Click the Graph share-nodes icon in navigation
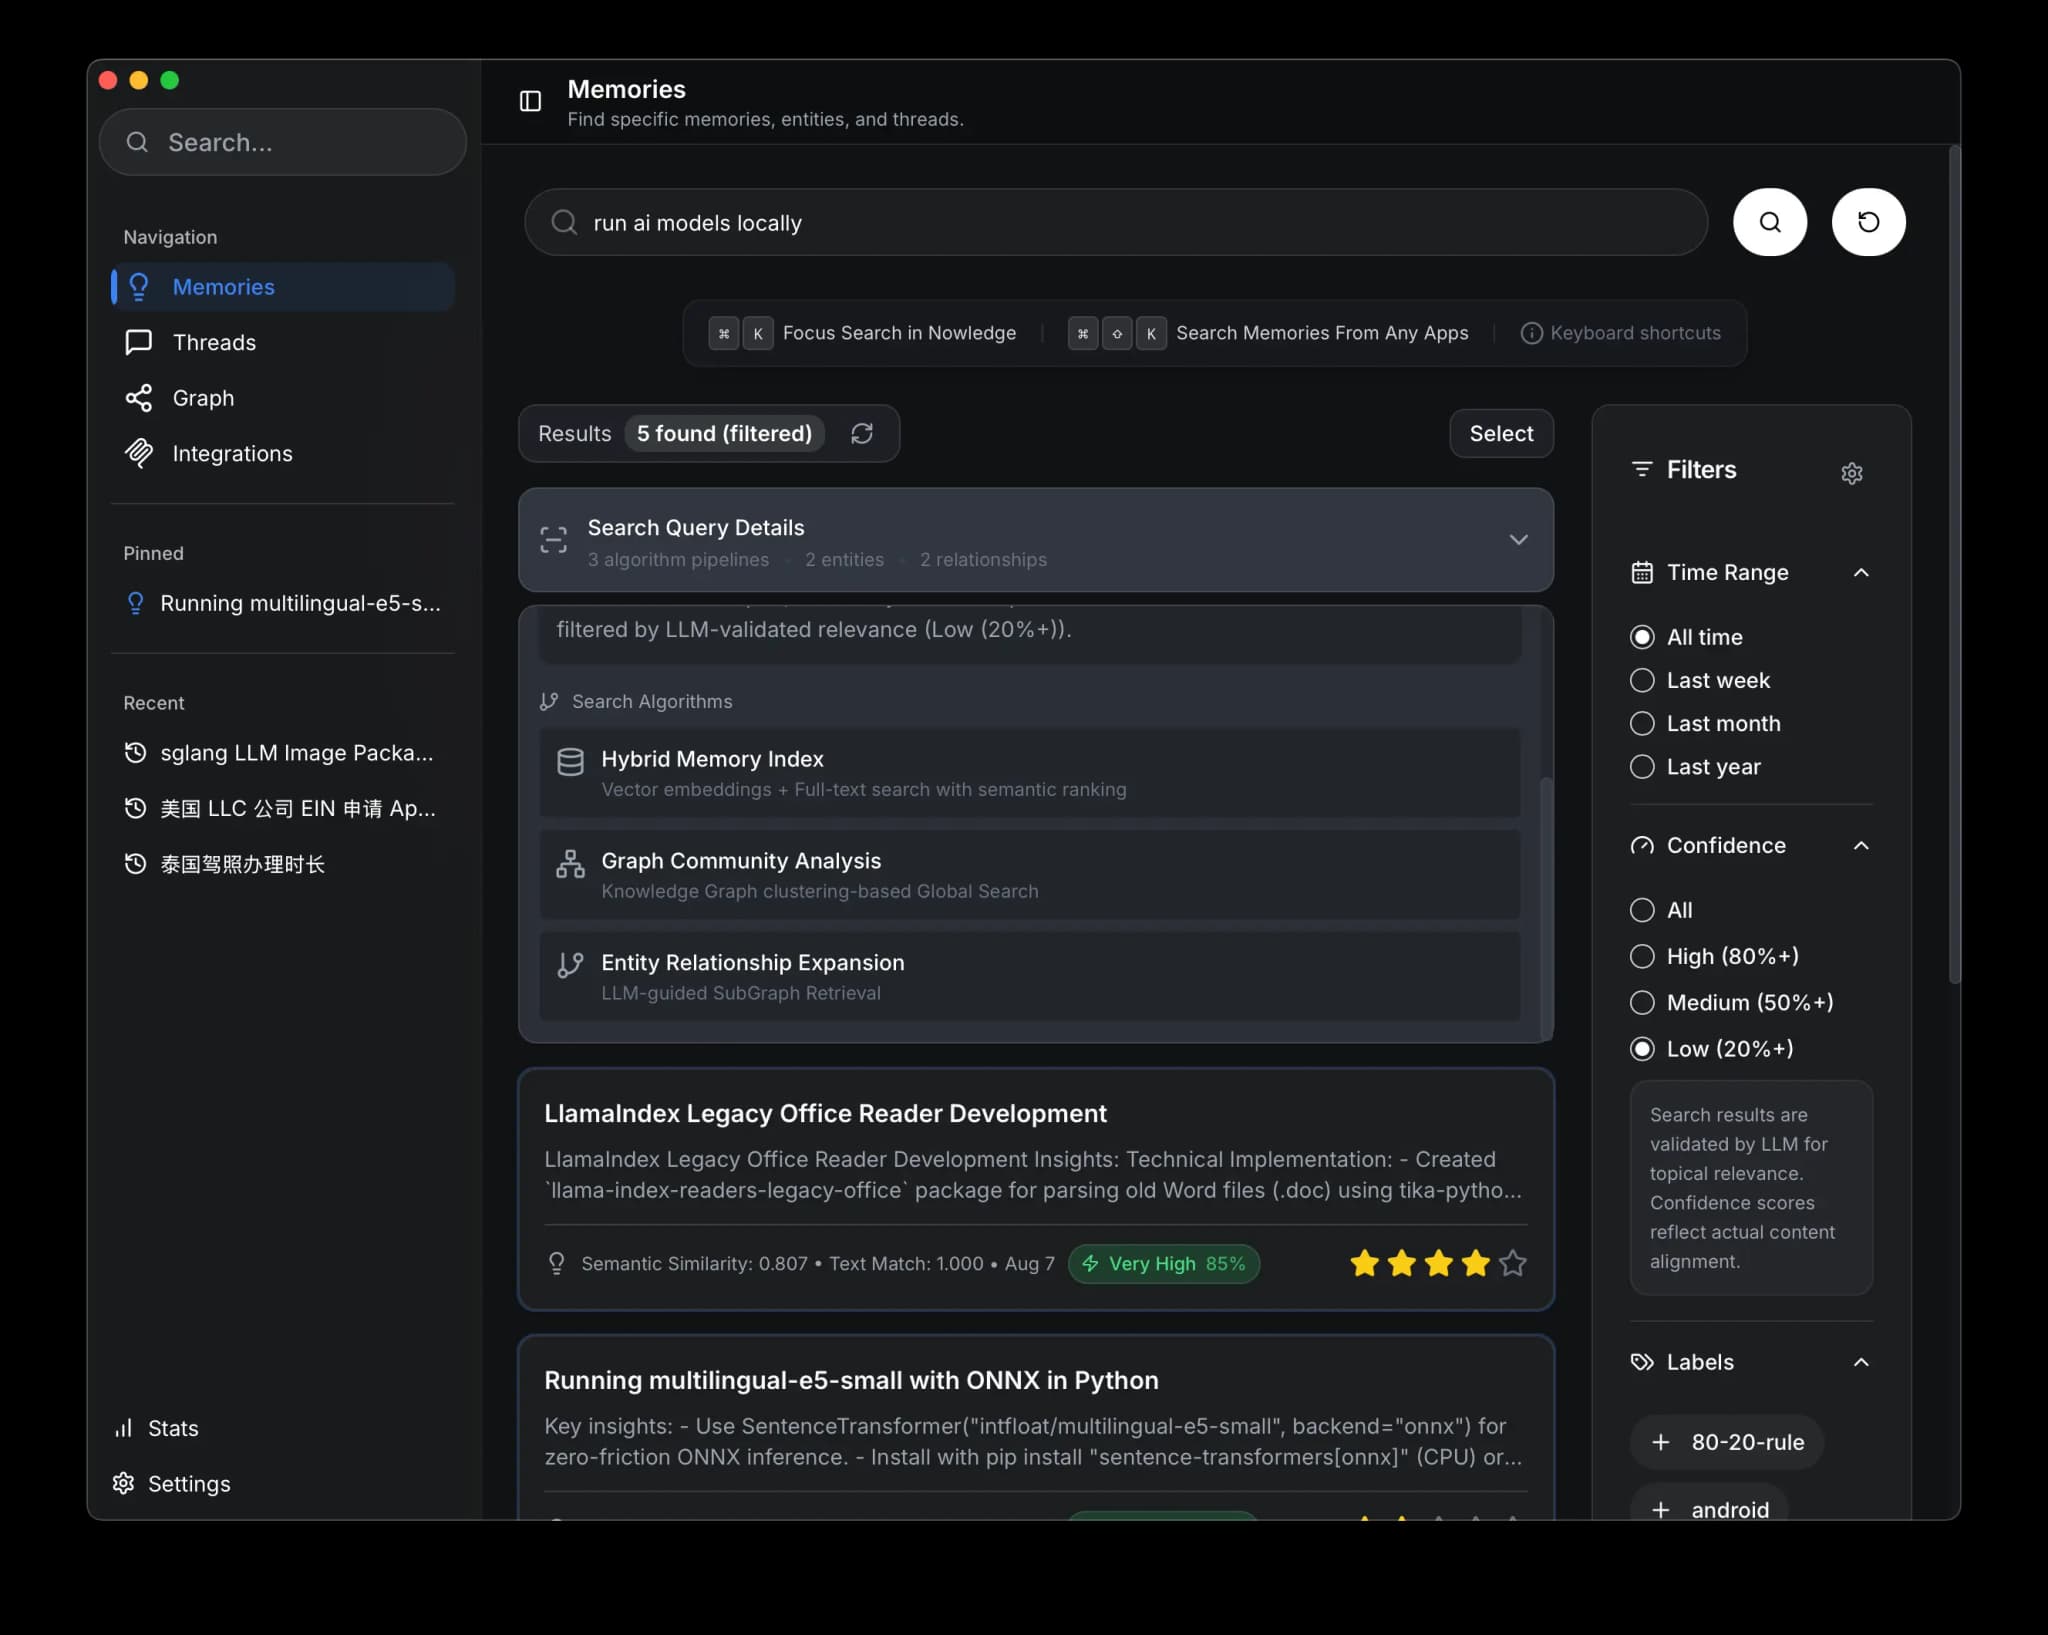2048x1635 pixels. coord(138,398)
